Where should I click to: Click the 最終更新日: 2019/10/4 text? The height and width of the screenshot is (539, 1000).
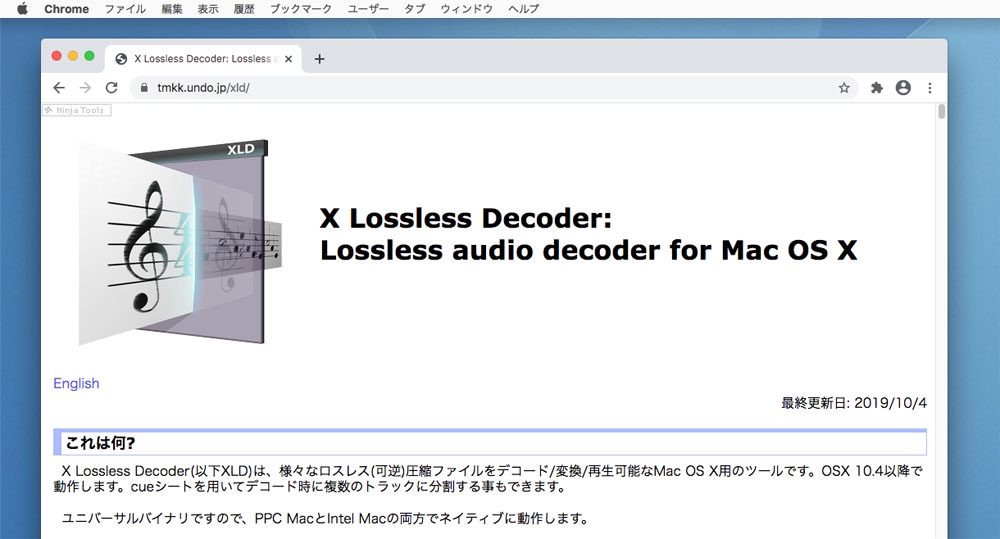click(x=854, y=403)
